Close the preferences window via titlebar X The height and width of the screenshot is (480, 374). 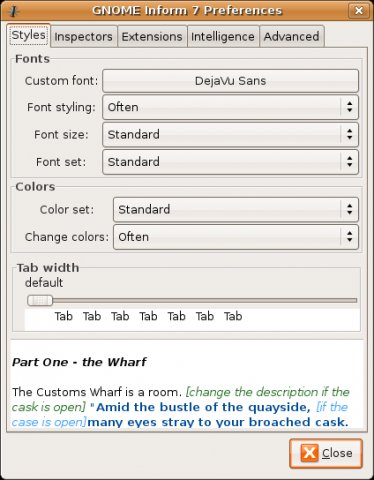point(359,11)
